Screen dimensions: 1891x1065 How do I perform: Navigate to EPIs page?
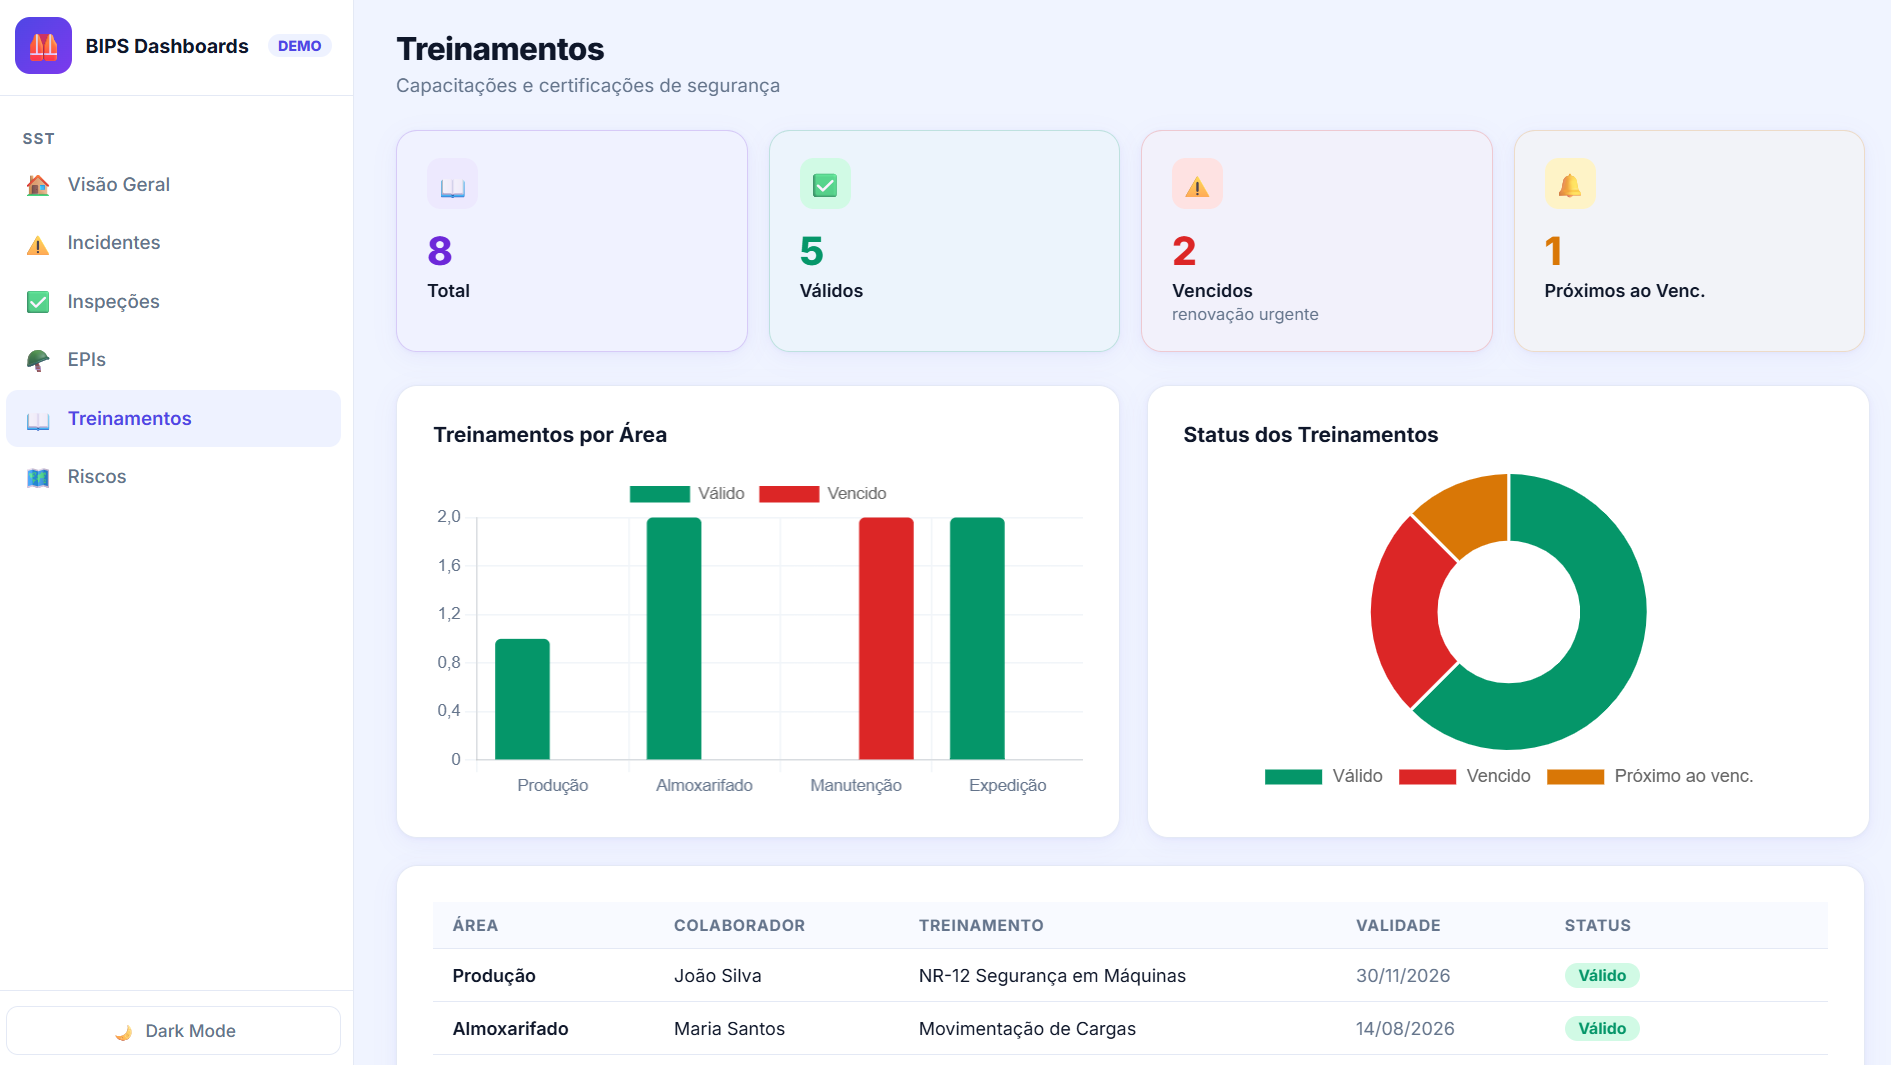[173, 360]
